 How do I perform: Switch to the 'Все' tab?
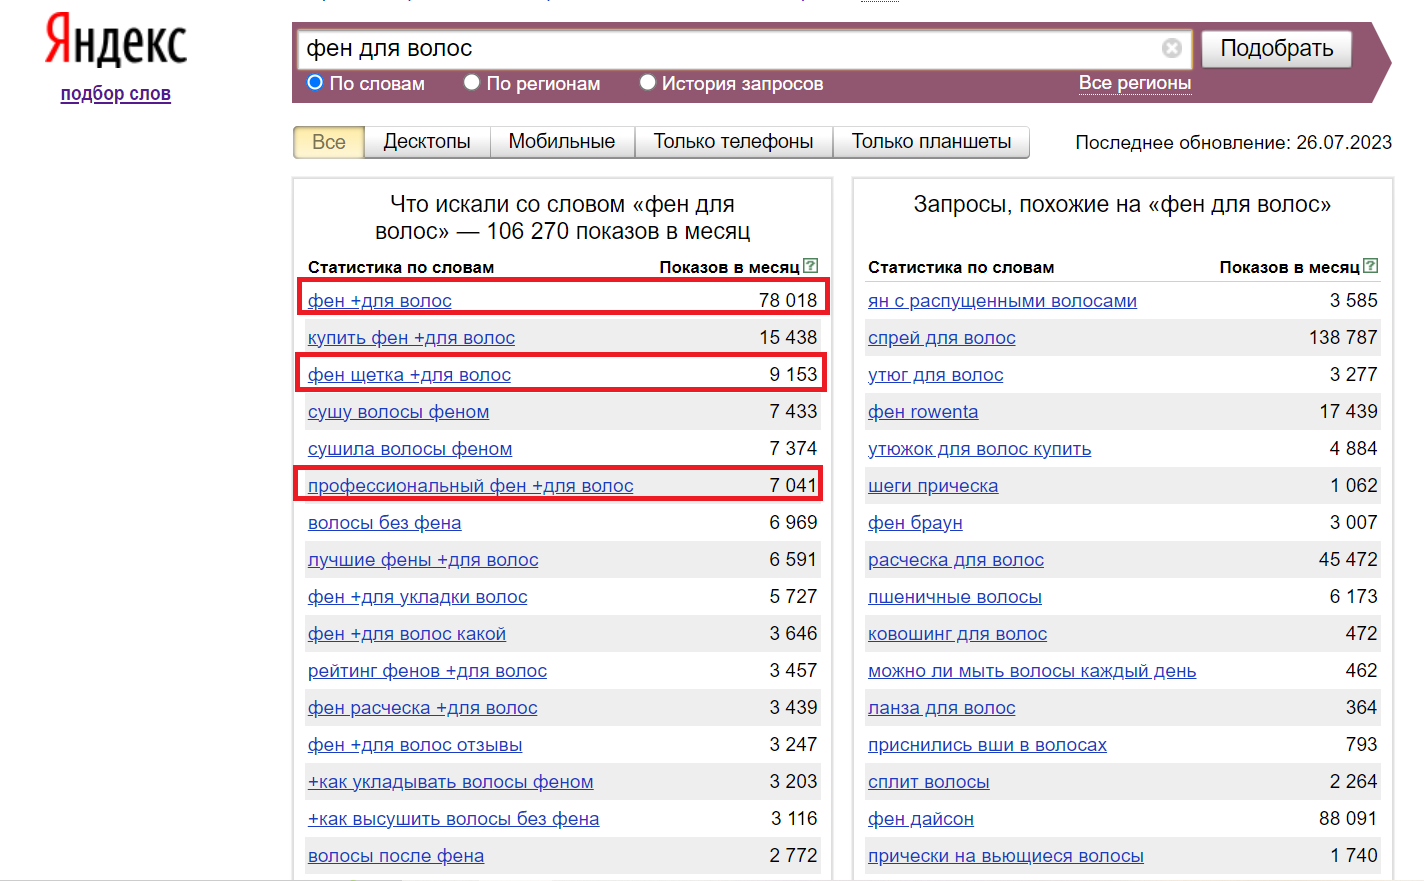tap(329, 142)
